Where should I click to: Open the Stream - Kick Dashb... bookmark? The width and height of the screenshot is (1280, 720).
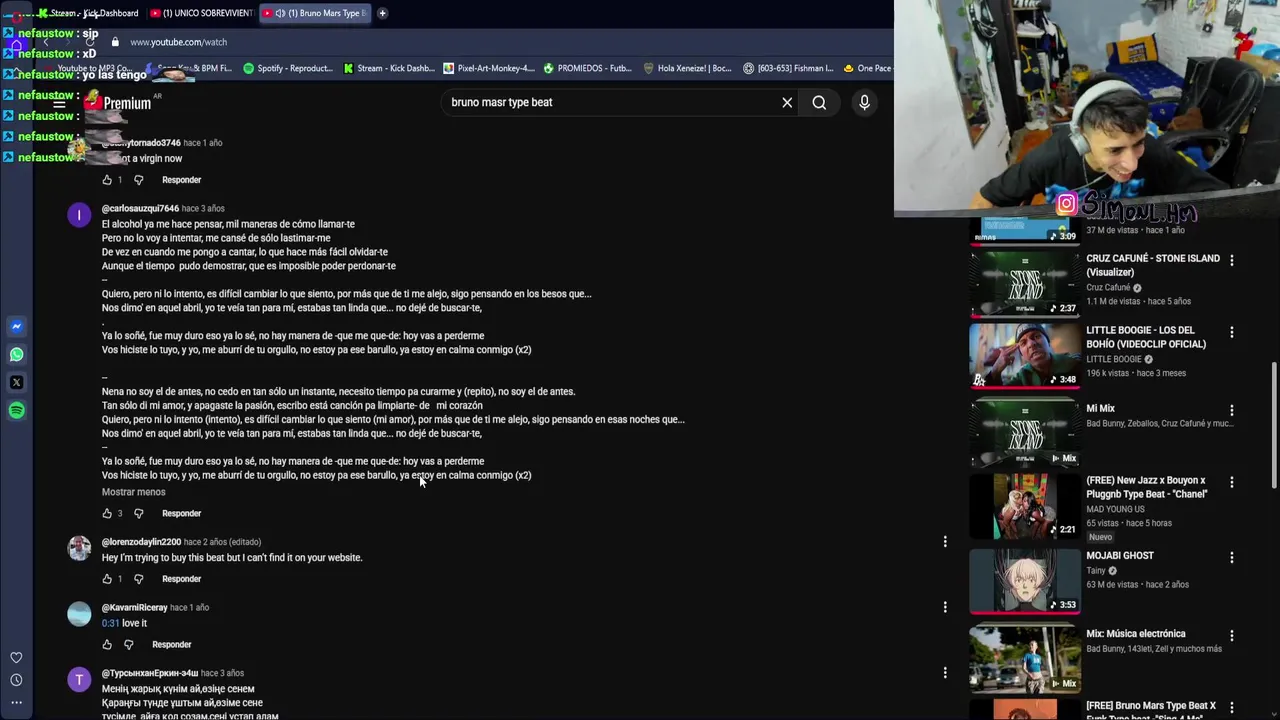point(388,68)
